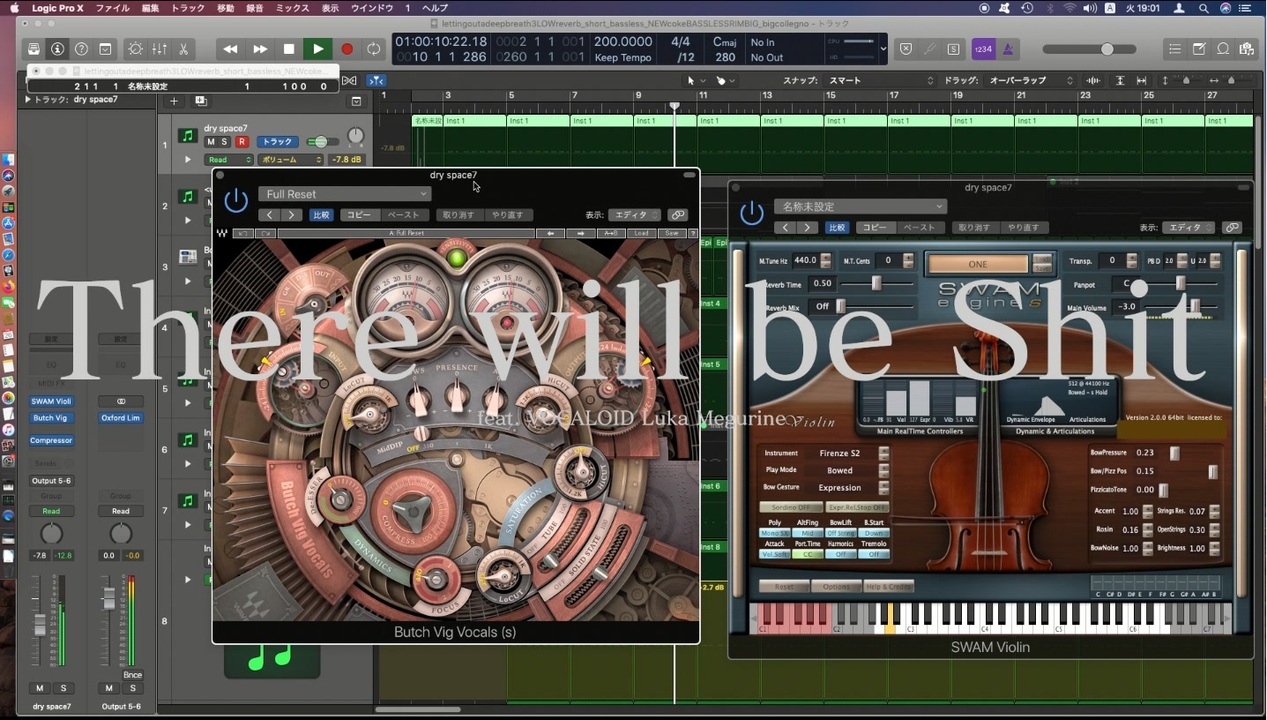Click the Options button in SWAM Violin
The image size is (1267, 720).
(835, 586)
